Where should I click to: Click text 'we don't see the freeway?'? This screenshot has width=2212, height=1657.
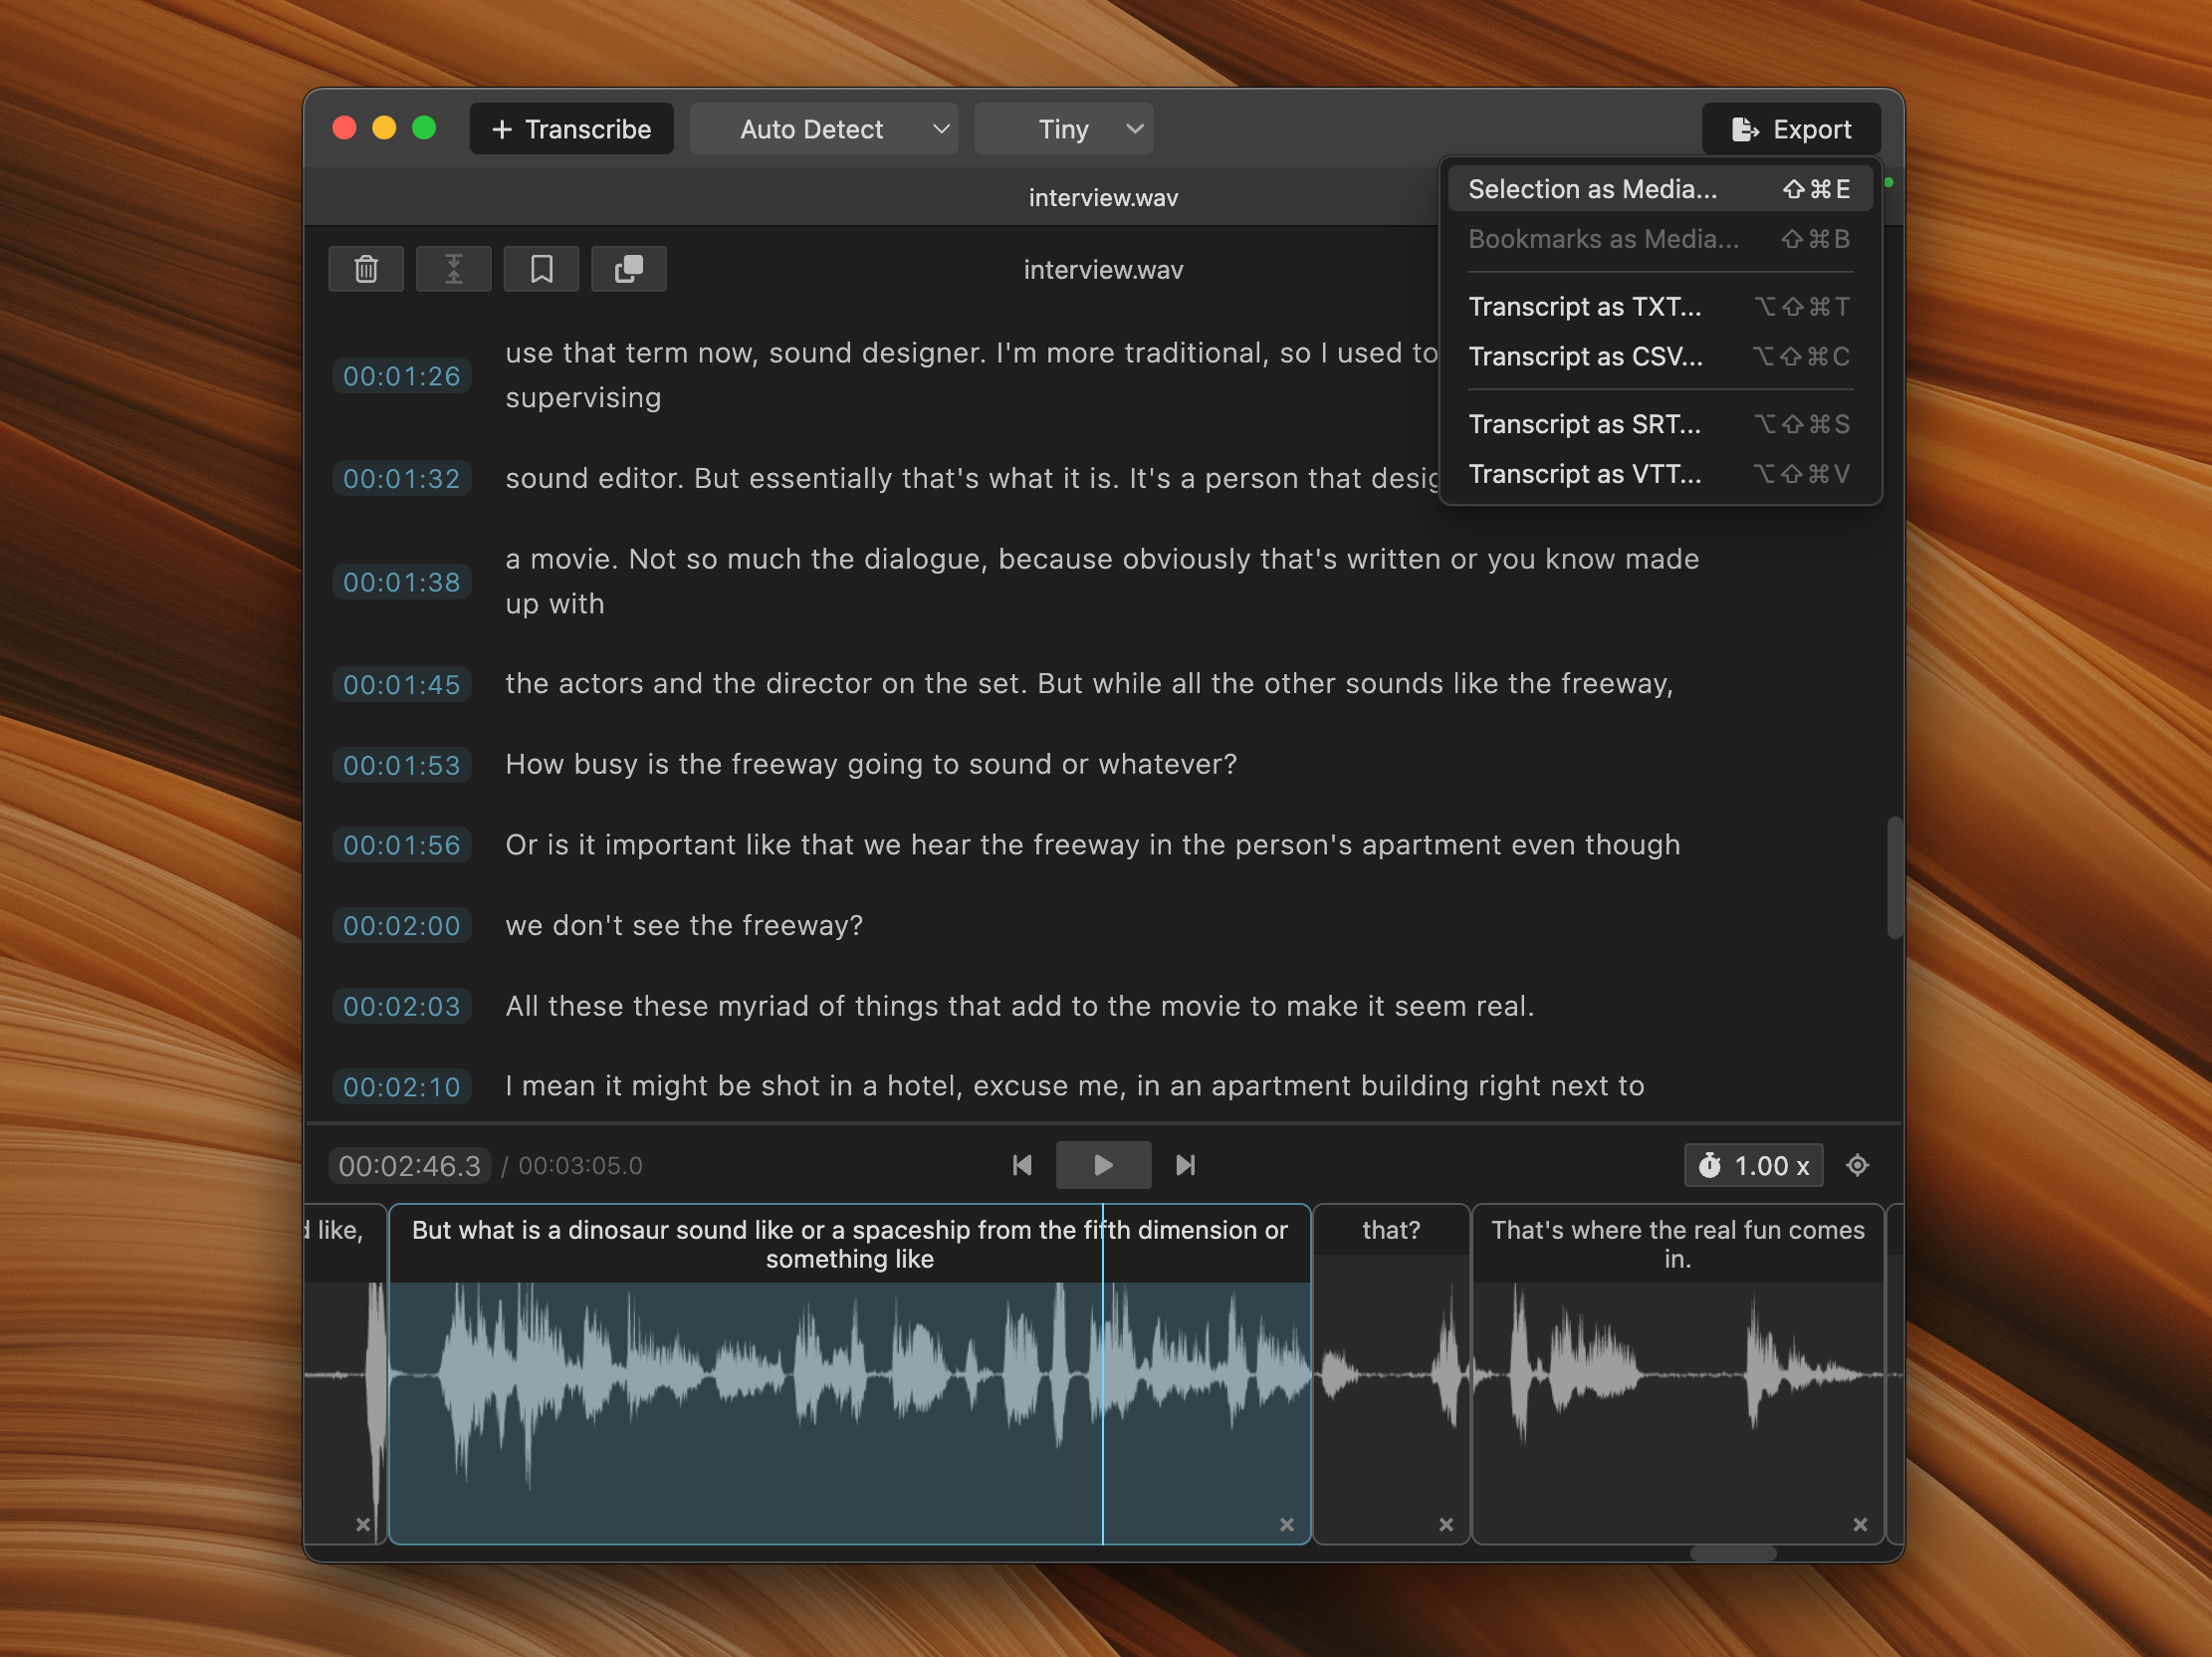pos(684,925)
